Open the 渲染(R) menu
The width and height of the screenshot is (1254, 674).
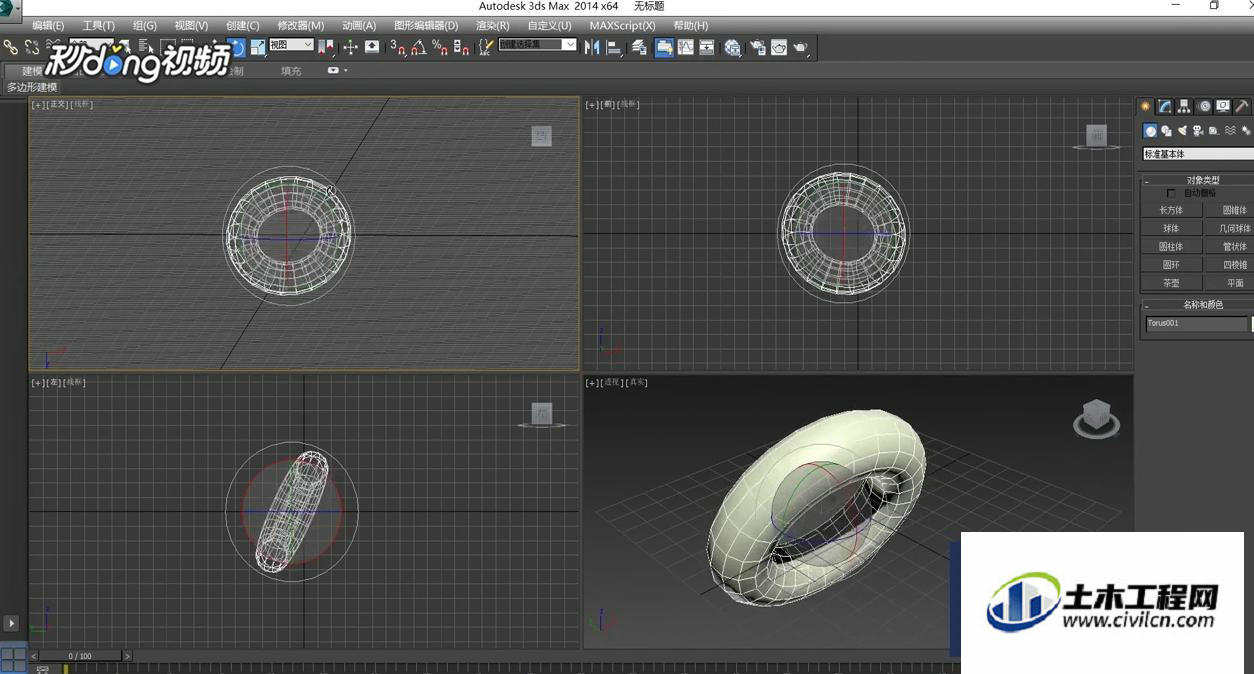click(492, 25)
